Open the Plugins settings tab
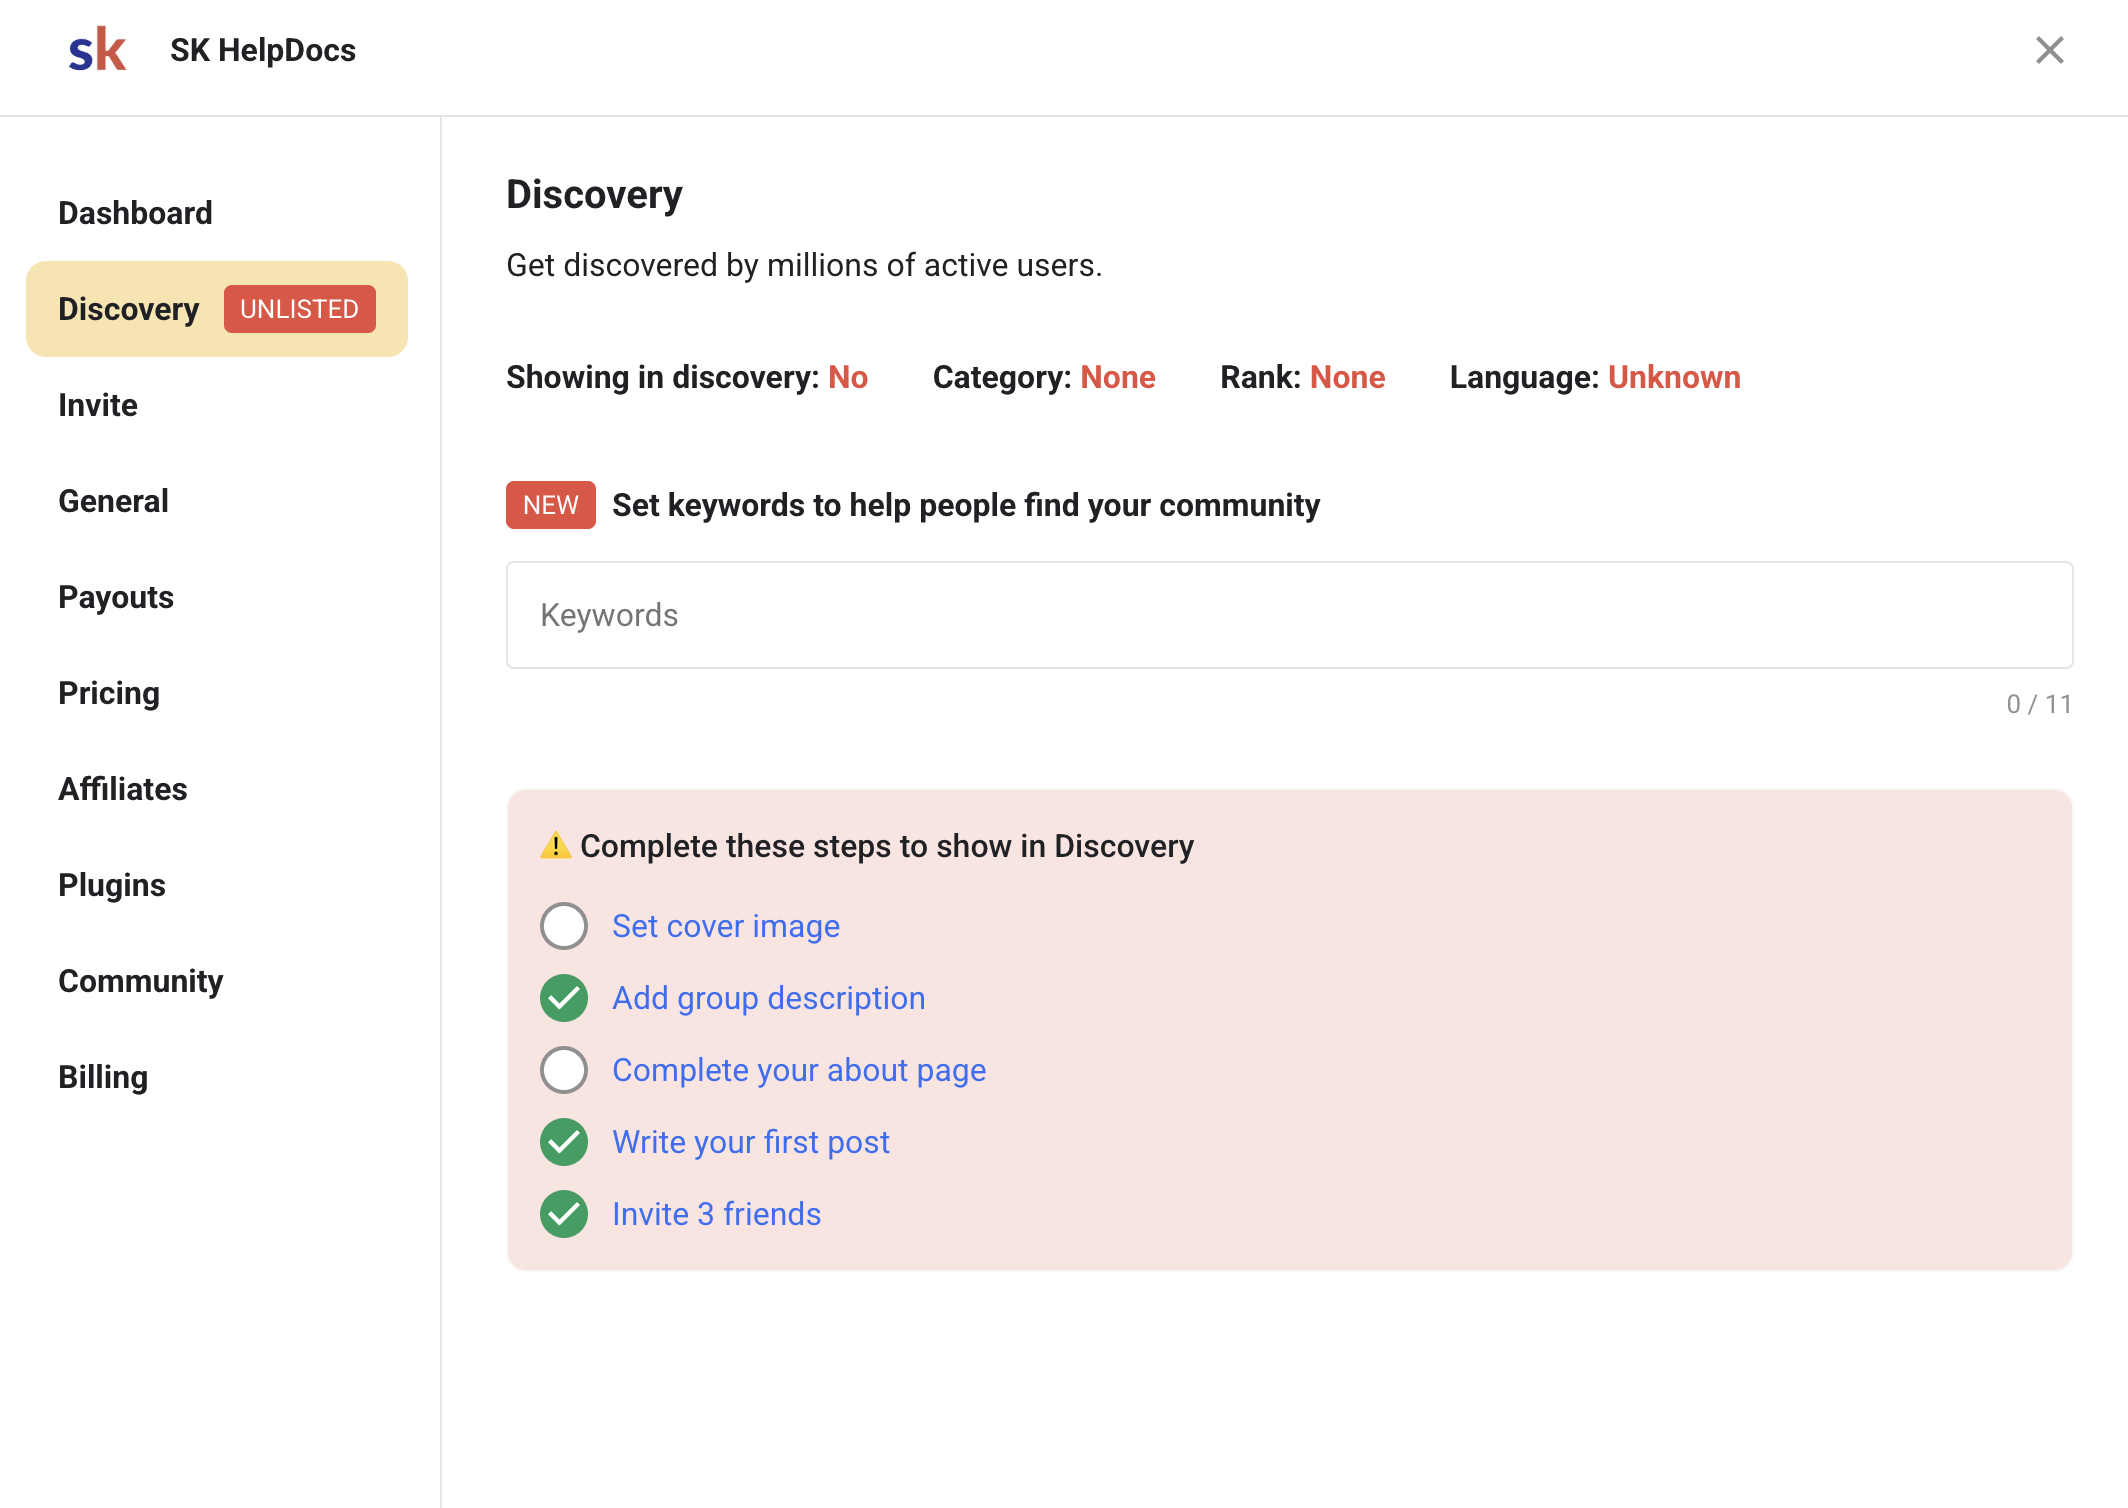The image size is (2128, 1508). 112,885
